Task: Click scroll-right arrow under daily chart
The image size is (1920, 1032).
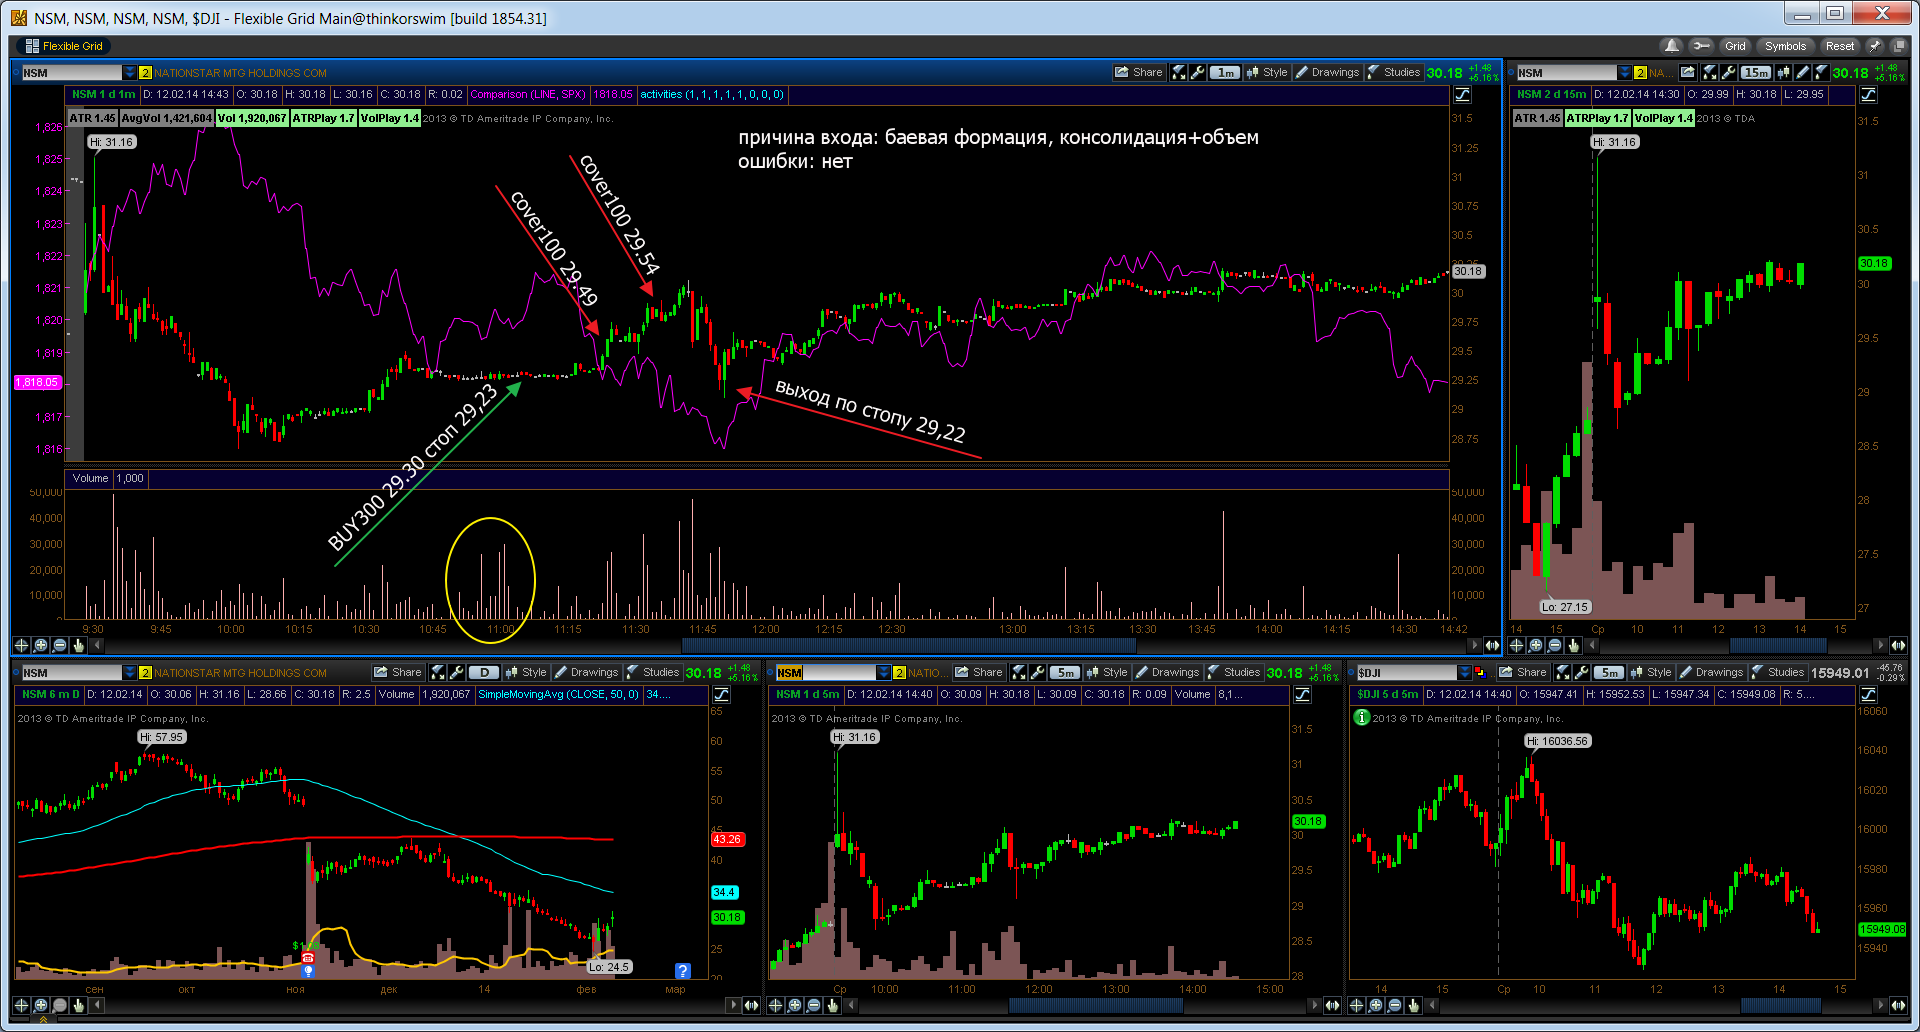Action: [735, 1005]
